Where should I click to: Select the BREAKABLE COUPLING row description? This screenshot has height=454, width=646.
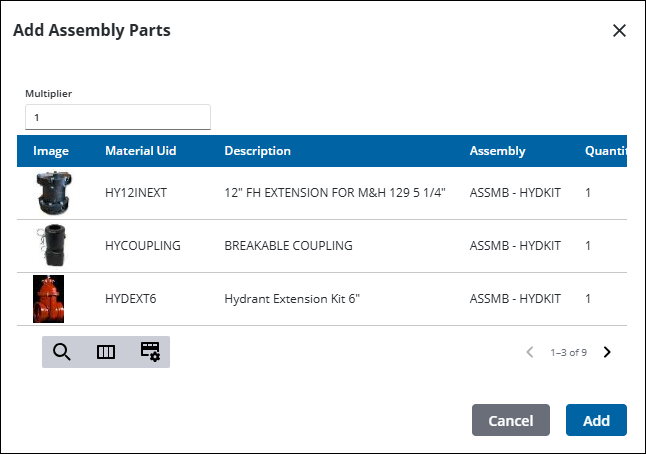click(x=288, y=245)
